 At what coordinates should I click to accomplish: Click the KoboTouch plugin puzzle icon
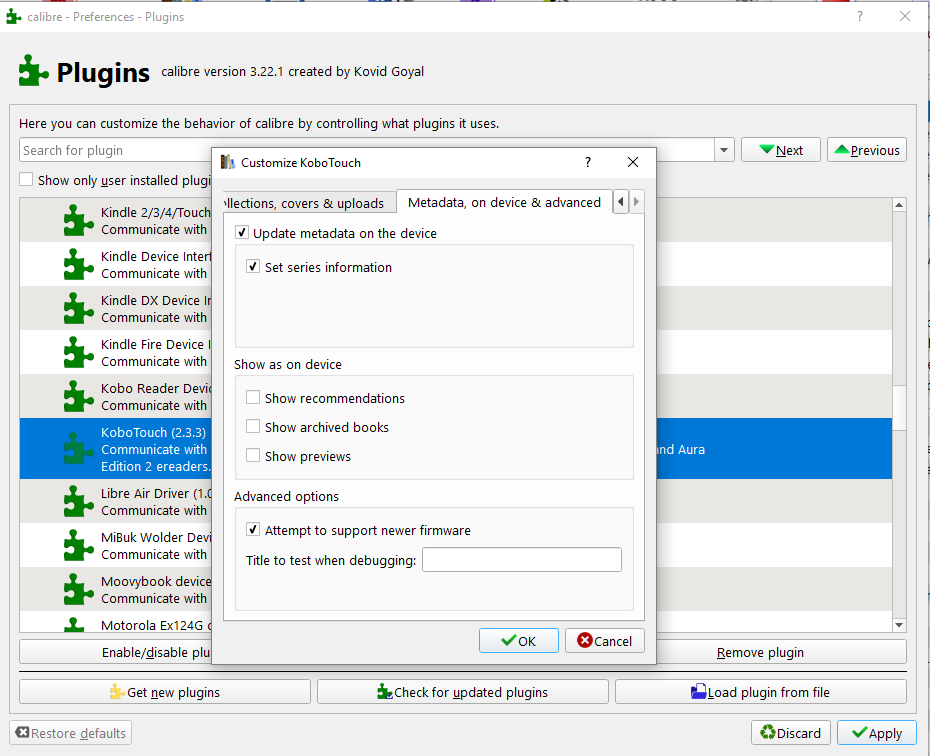coord(78,449)
